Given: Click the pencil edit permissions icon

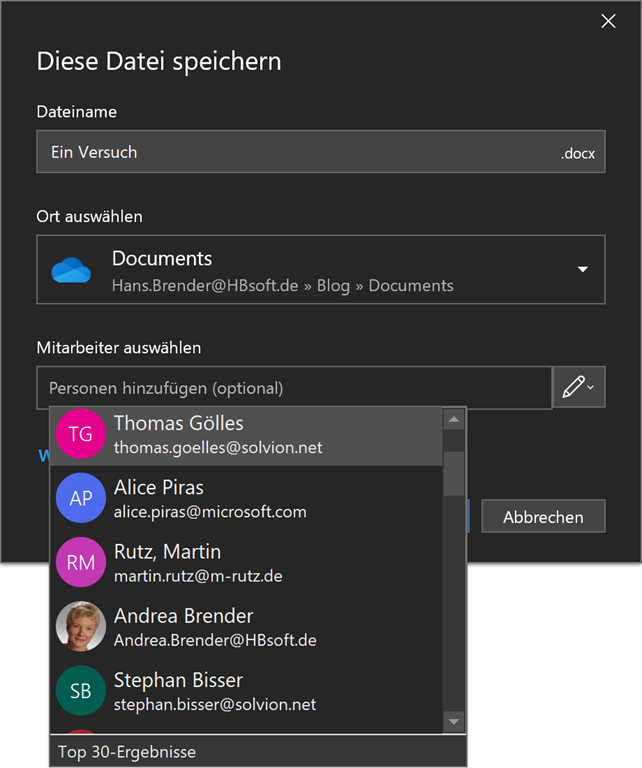Looking at the screenshot, I should pos(578,388).
